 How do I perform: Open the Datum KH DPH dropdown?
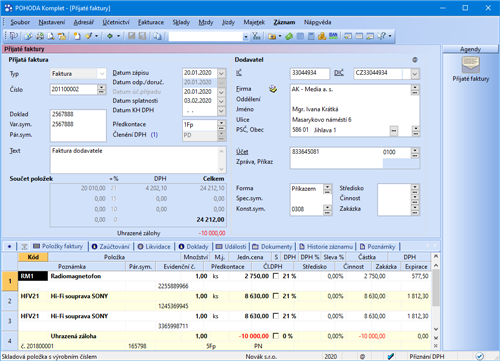point(221,111)
